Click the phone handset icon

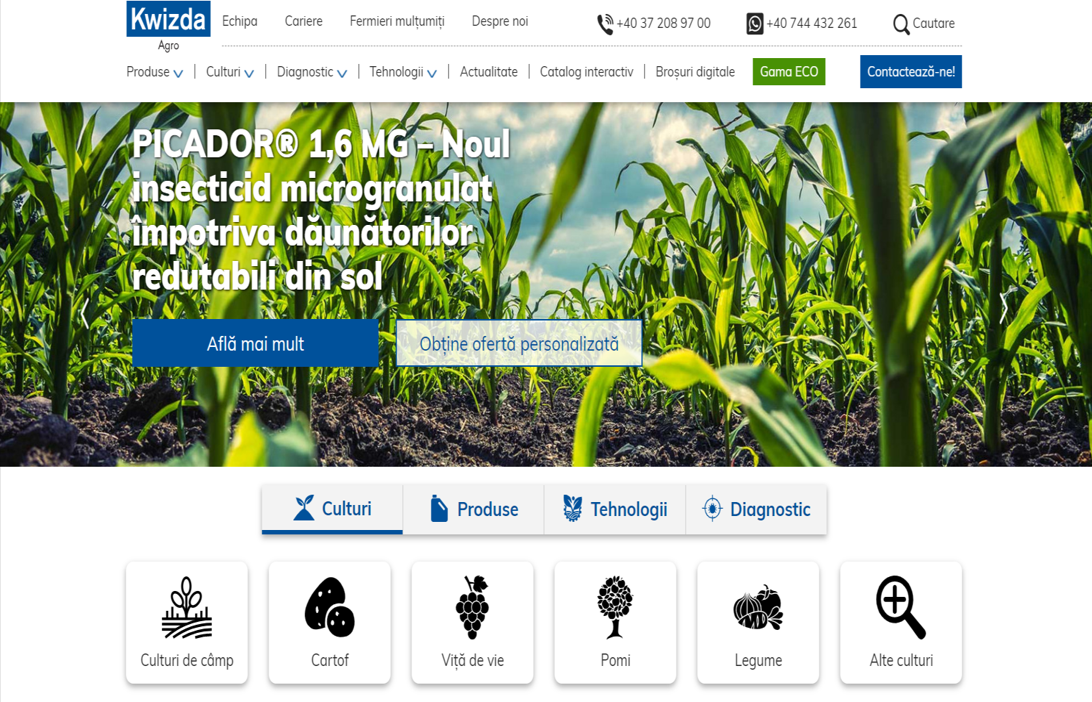pyautogui.click(x=605, y=24)
